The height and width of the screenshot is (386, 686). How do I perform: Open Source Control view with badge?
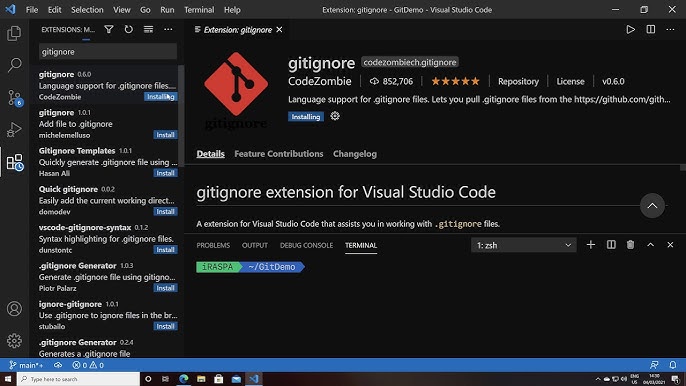pos(14,98)
